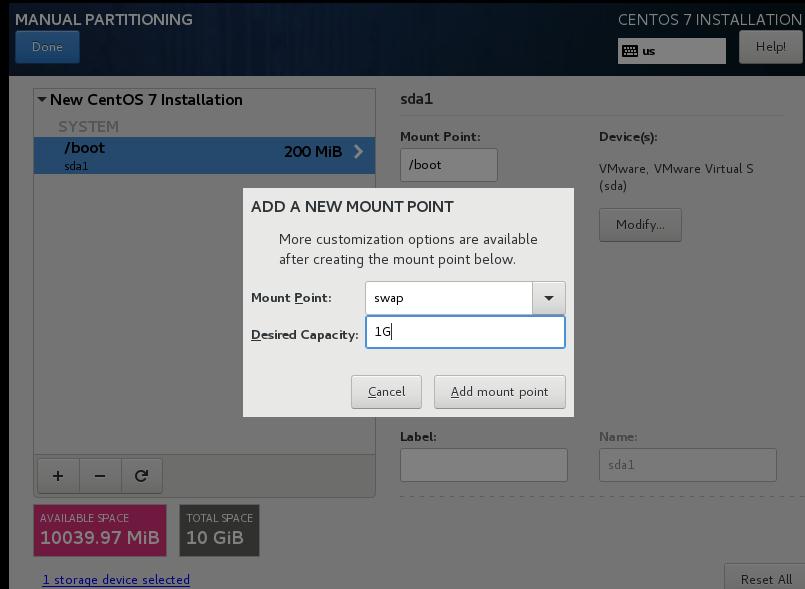Click the Reset All button
Image resolution: width=805 pixels, height=589 pixels.
765,578
